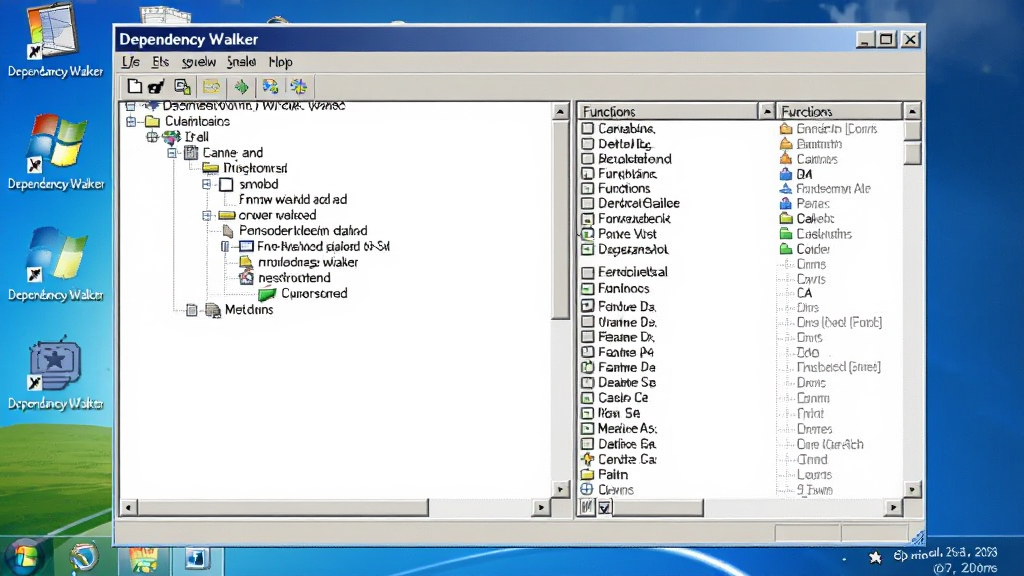
Task: Click the yellow folder toolbar icon
Action: (x=211, y=86)
